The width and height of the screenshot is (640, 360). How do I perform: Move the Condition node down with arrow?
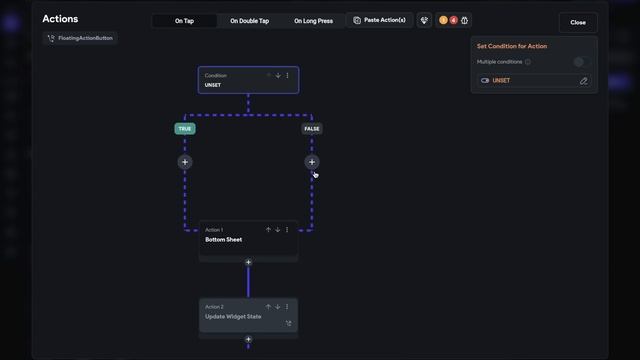pos(278,76)
